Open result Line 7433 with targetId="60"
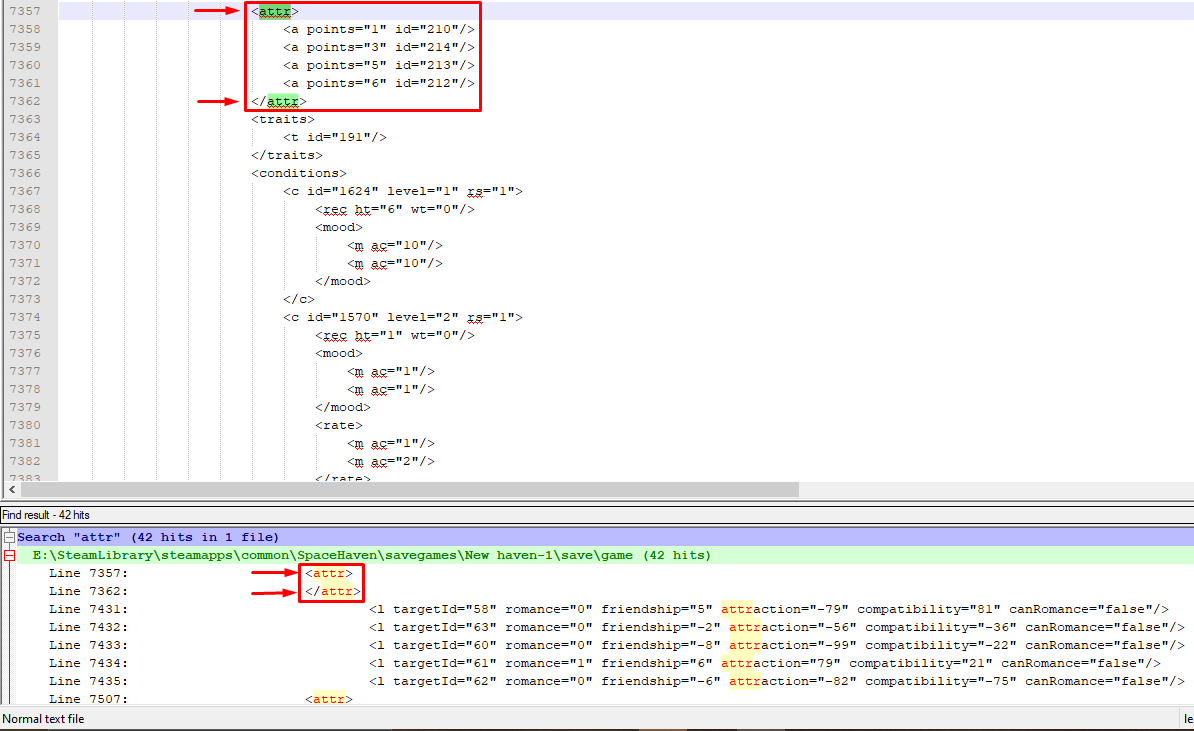The image size is (1194, 731). tap(617, 645)
